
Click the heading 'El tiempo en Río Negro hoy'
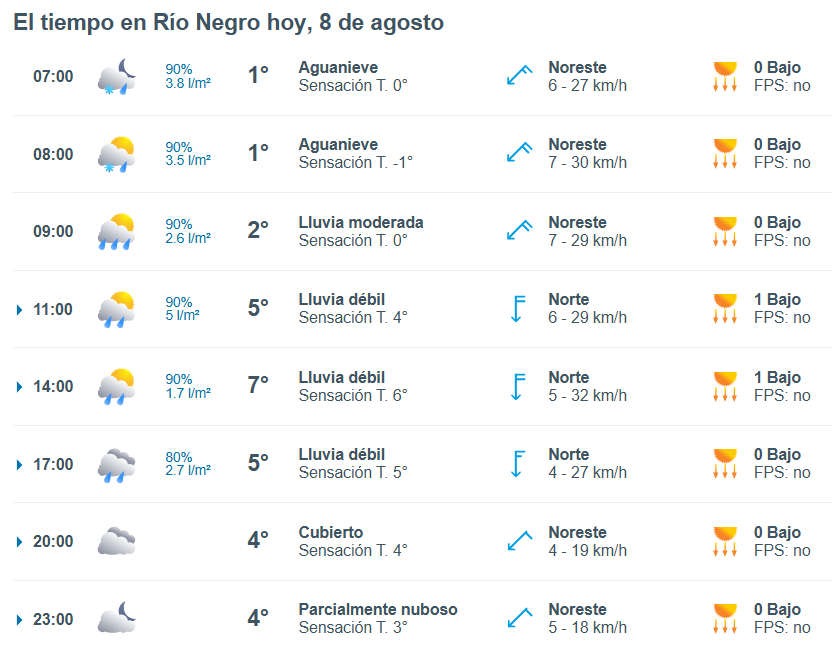[162, 22]
